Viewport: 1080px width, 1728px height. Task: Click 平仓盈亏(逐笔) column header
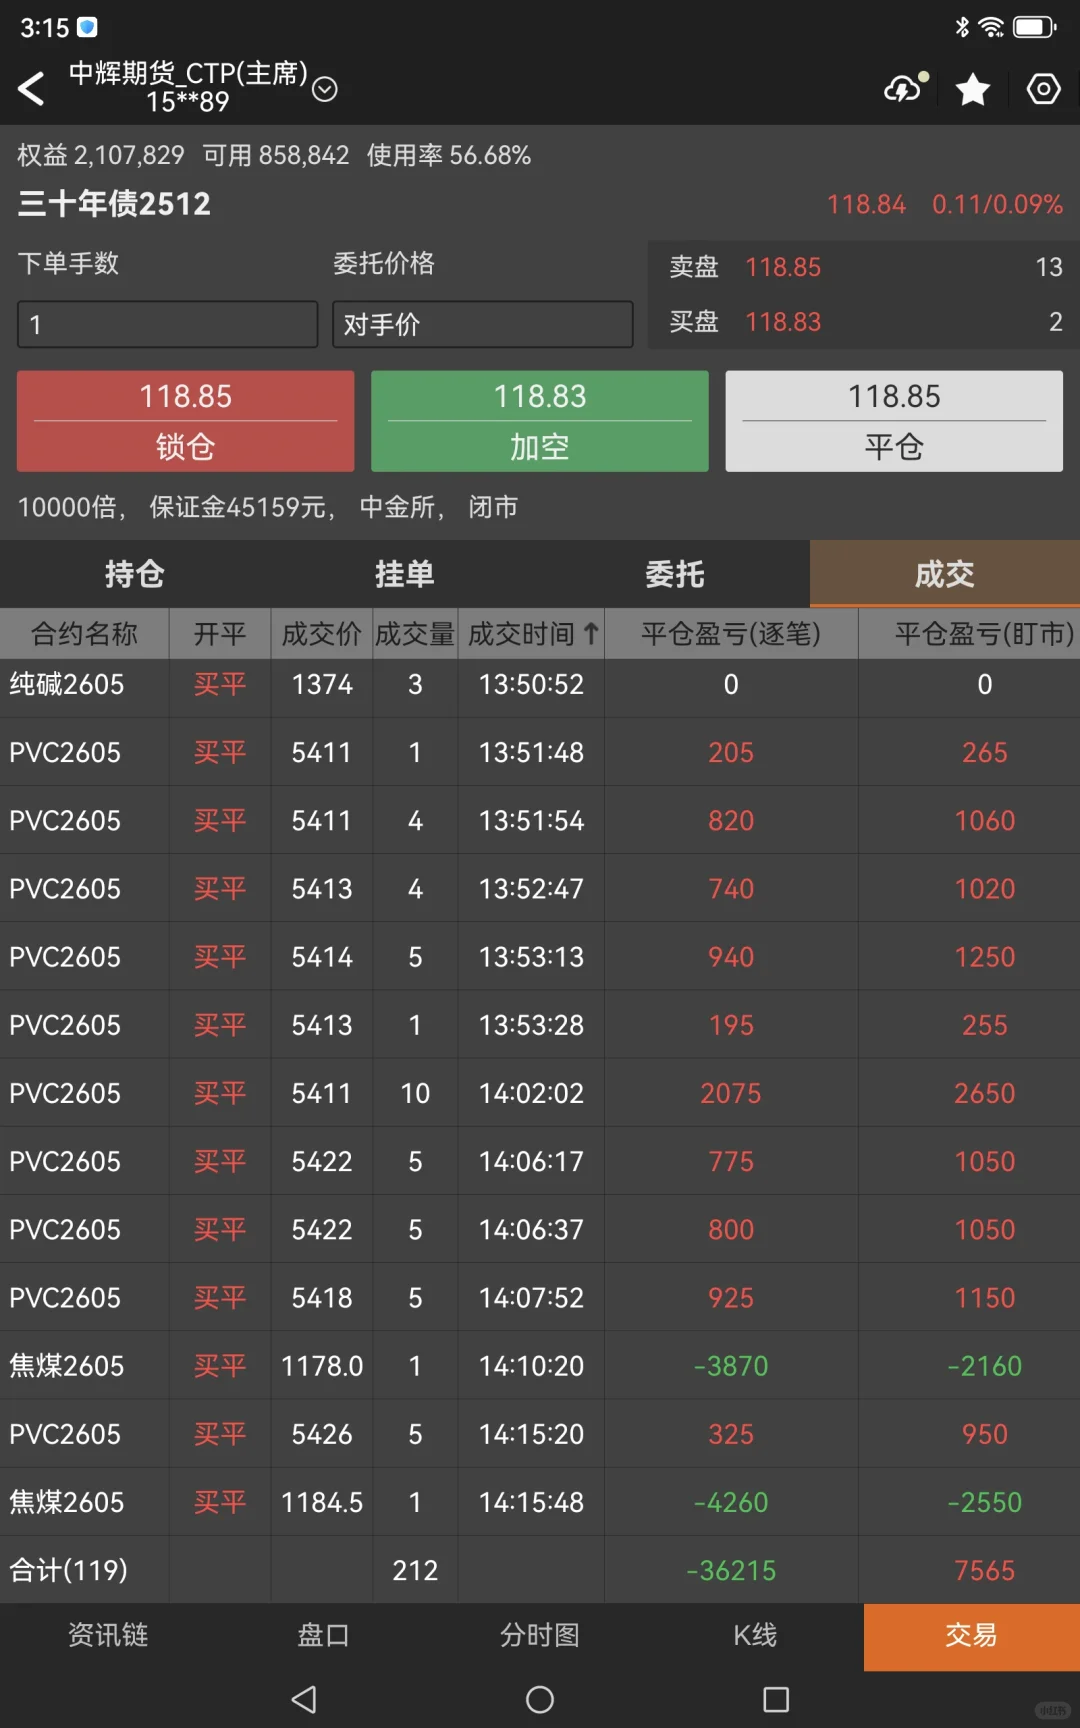[731, 633]
